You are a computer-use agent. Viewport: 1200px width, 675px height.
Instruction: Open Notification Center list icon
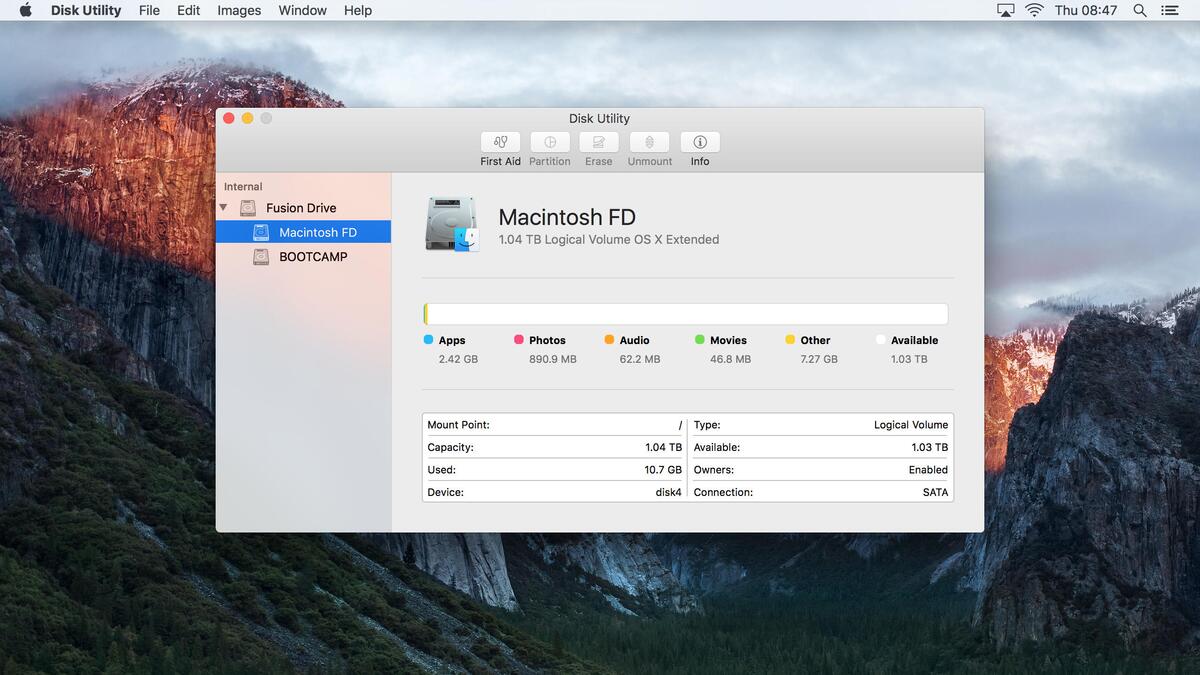[x=1169, y=10]
